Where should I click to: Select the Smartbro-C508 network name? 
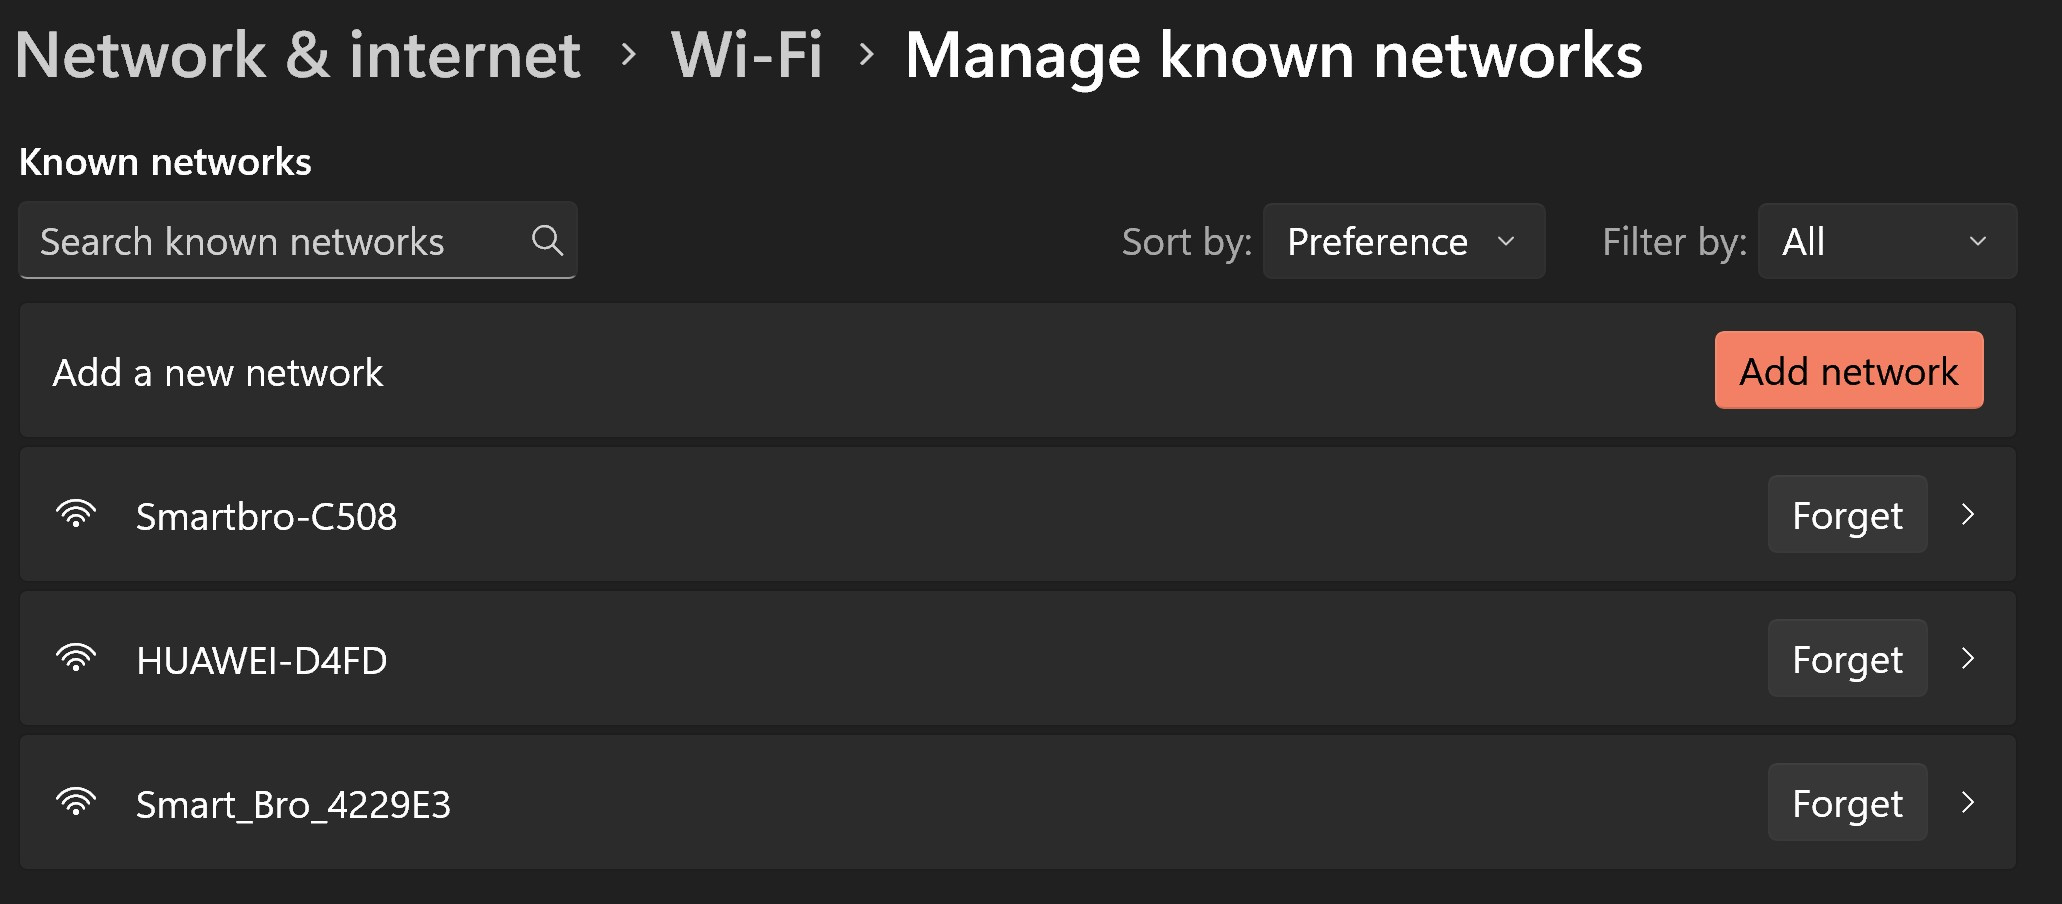click(x=266, y=517)
